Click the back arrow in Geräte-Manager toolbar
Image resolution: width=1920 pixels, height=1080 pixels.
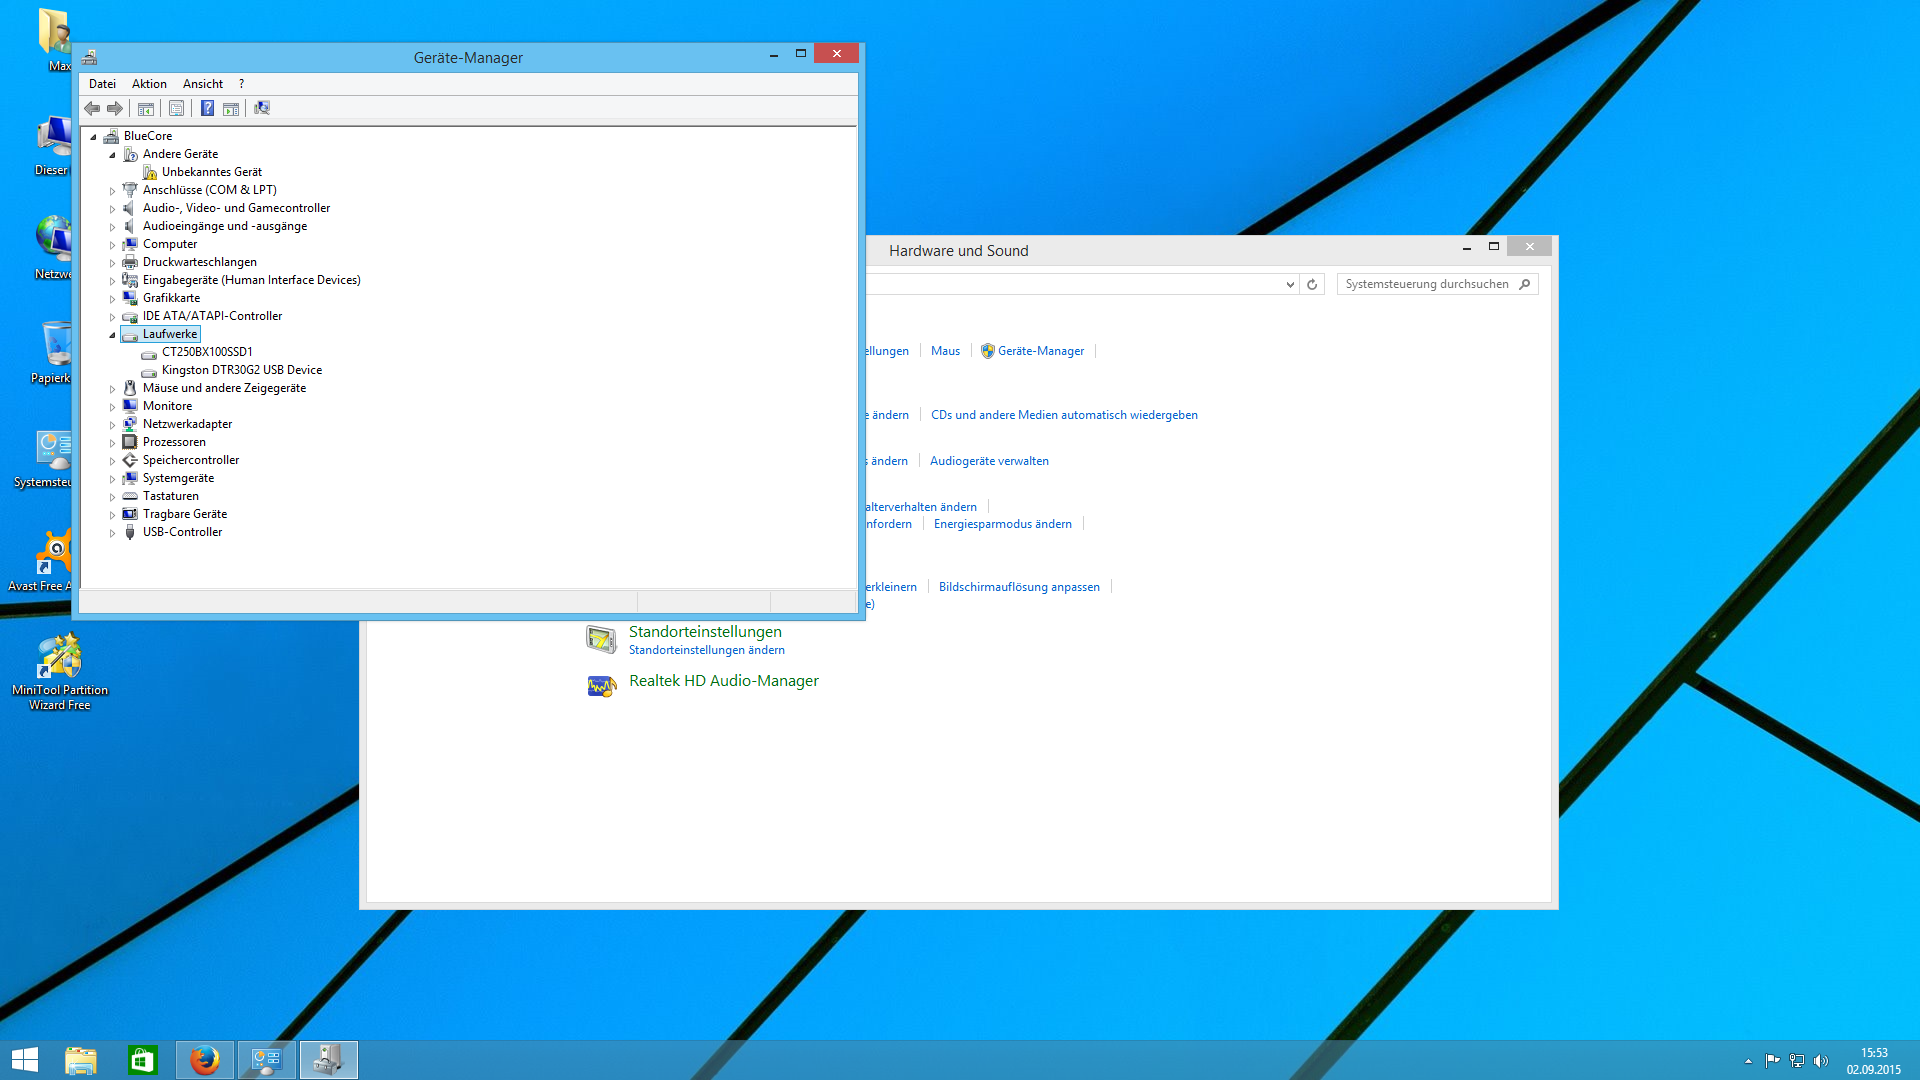(92, 108)
